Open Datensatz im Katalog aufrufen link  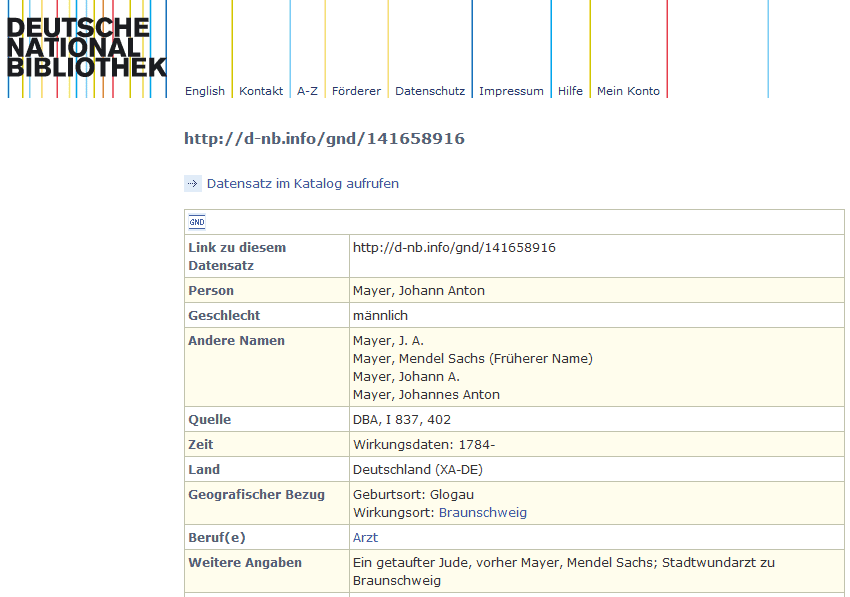click(302, 184)
